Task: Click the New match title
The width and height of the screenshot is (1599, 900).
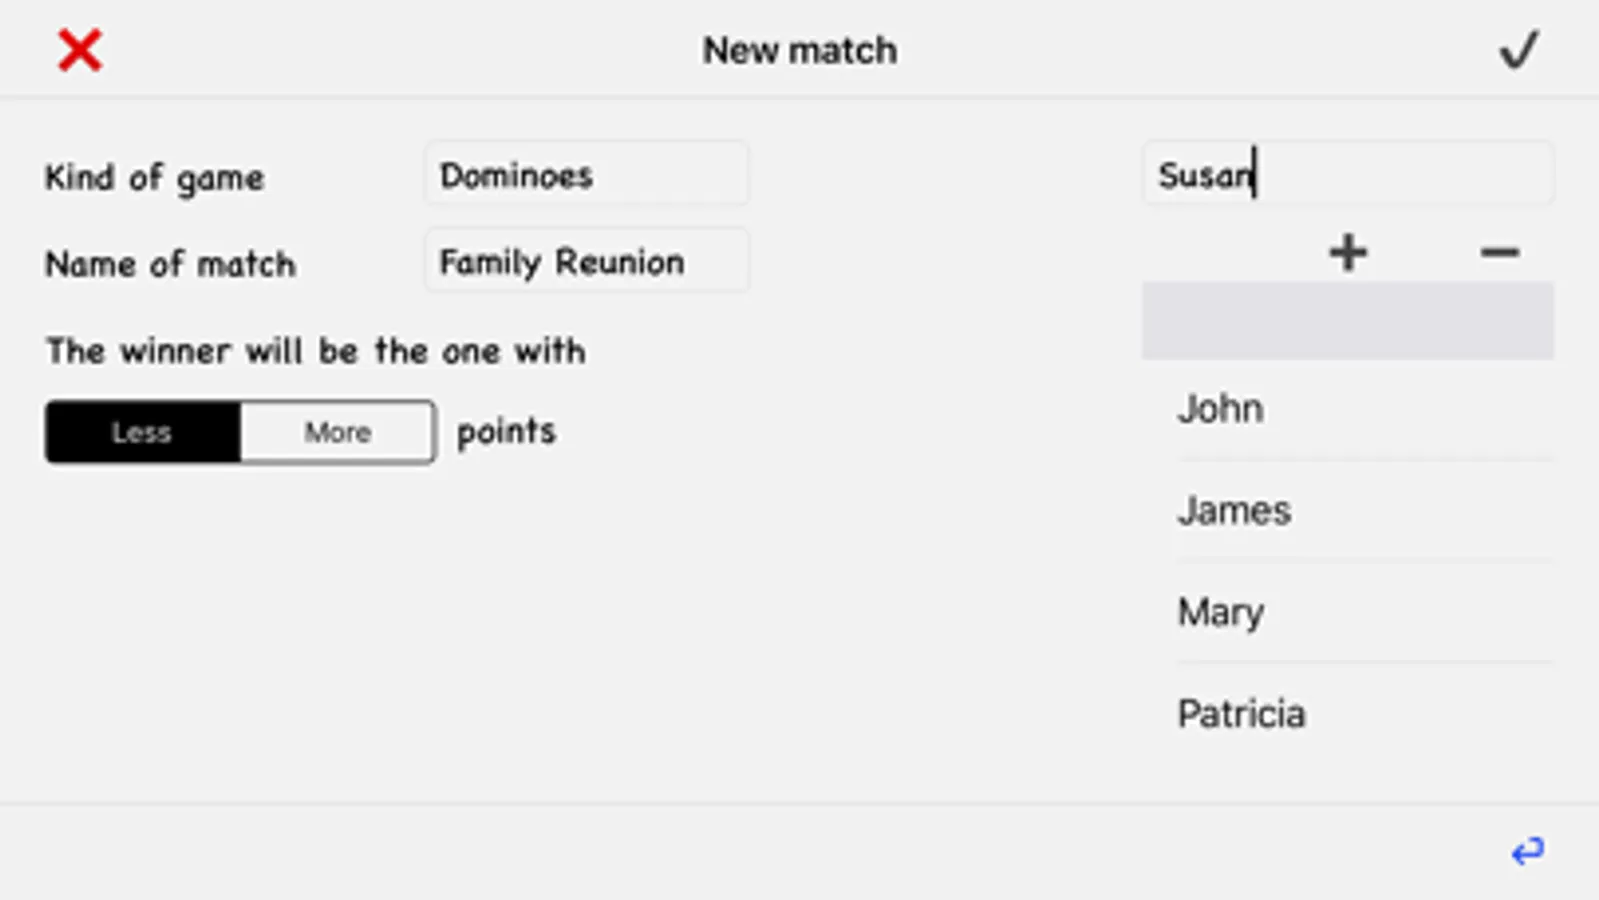Action: (799, 50)
